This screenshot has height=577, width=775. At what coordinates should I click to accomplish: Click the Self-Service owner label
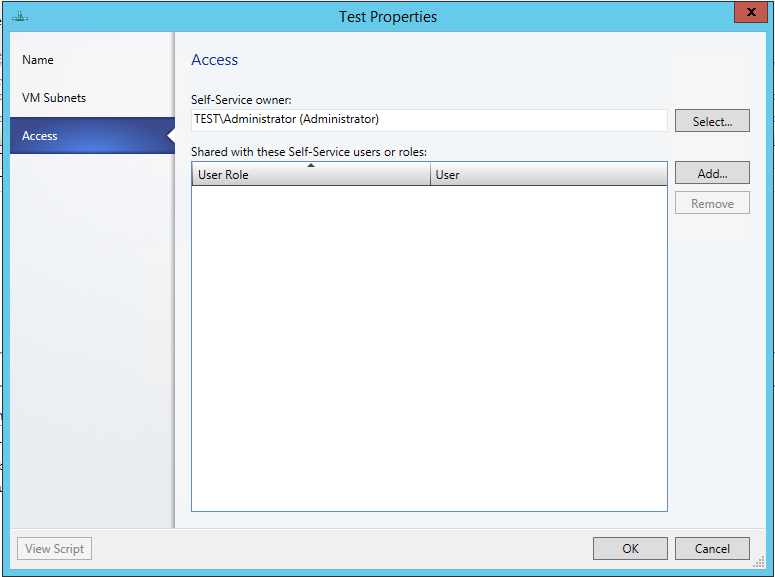pyautogui.click(x=241, y=100)
